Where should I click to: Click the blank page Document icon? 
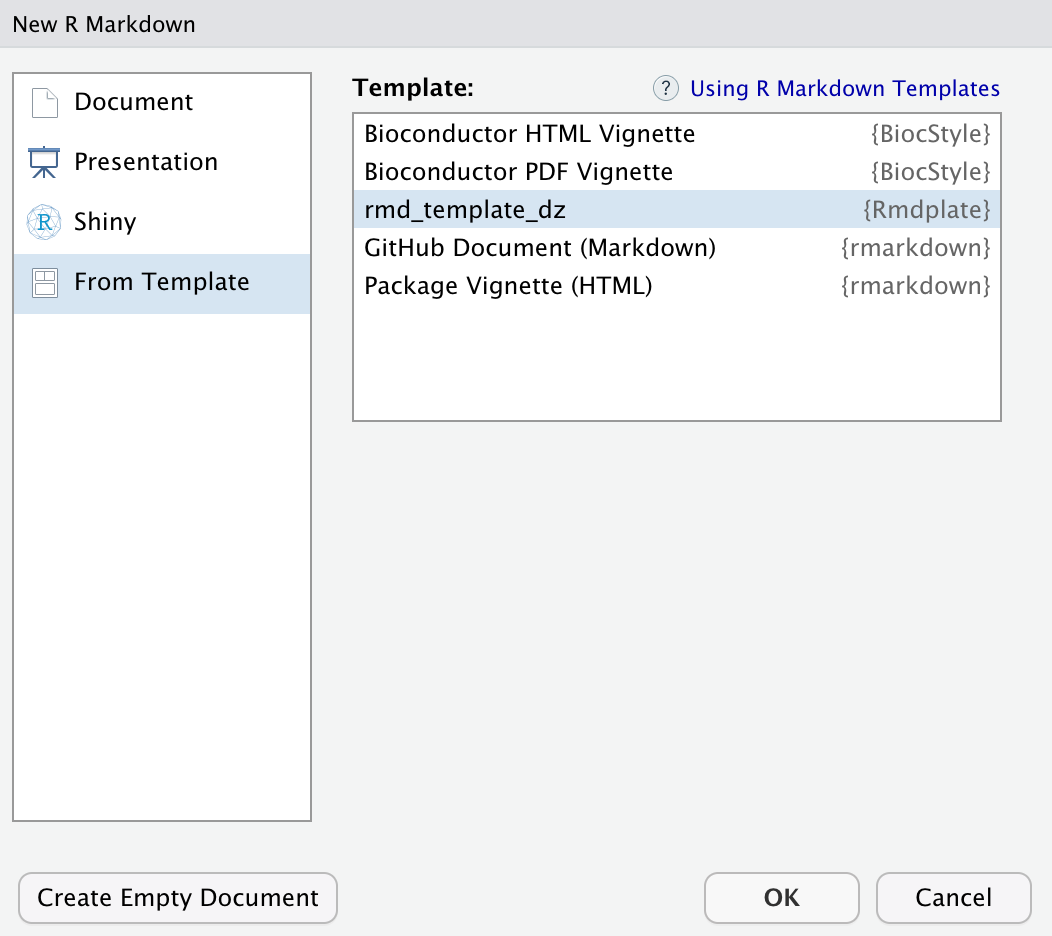[45, 103]
